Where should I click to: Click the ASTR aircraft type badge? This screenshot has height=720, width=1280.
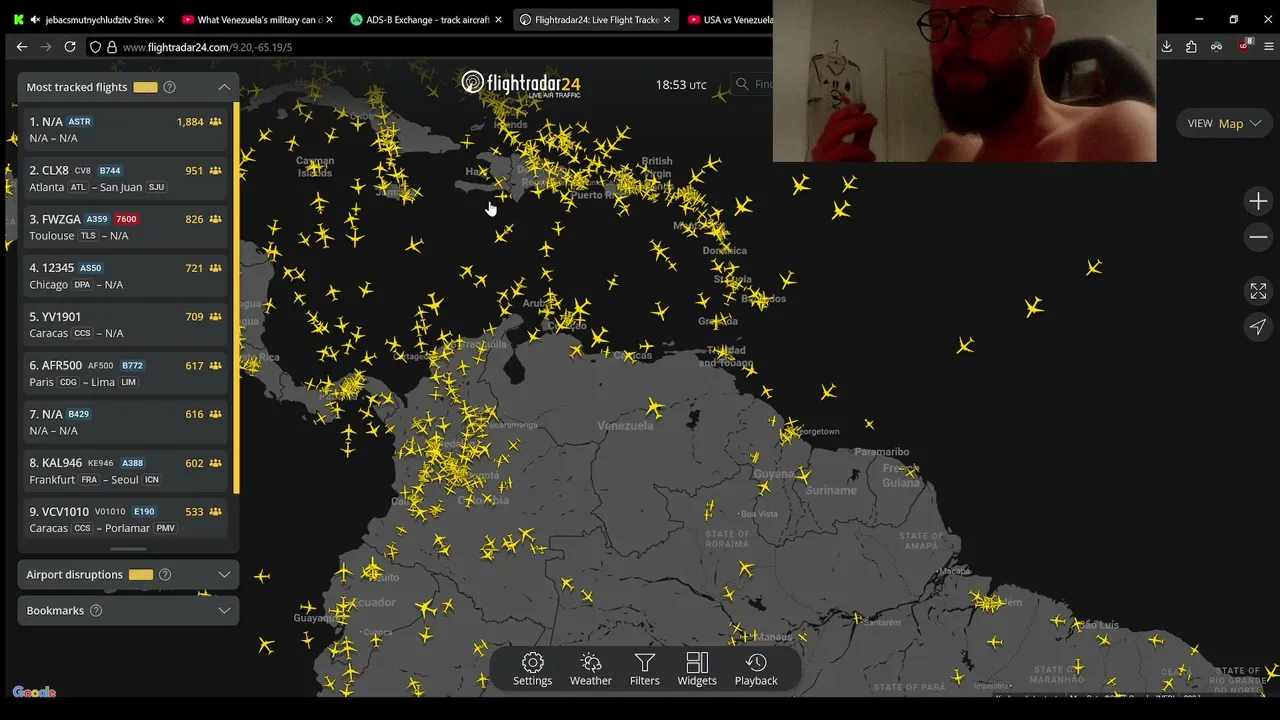pyautogui.click(x=79, y=122)
